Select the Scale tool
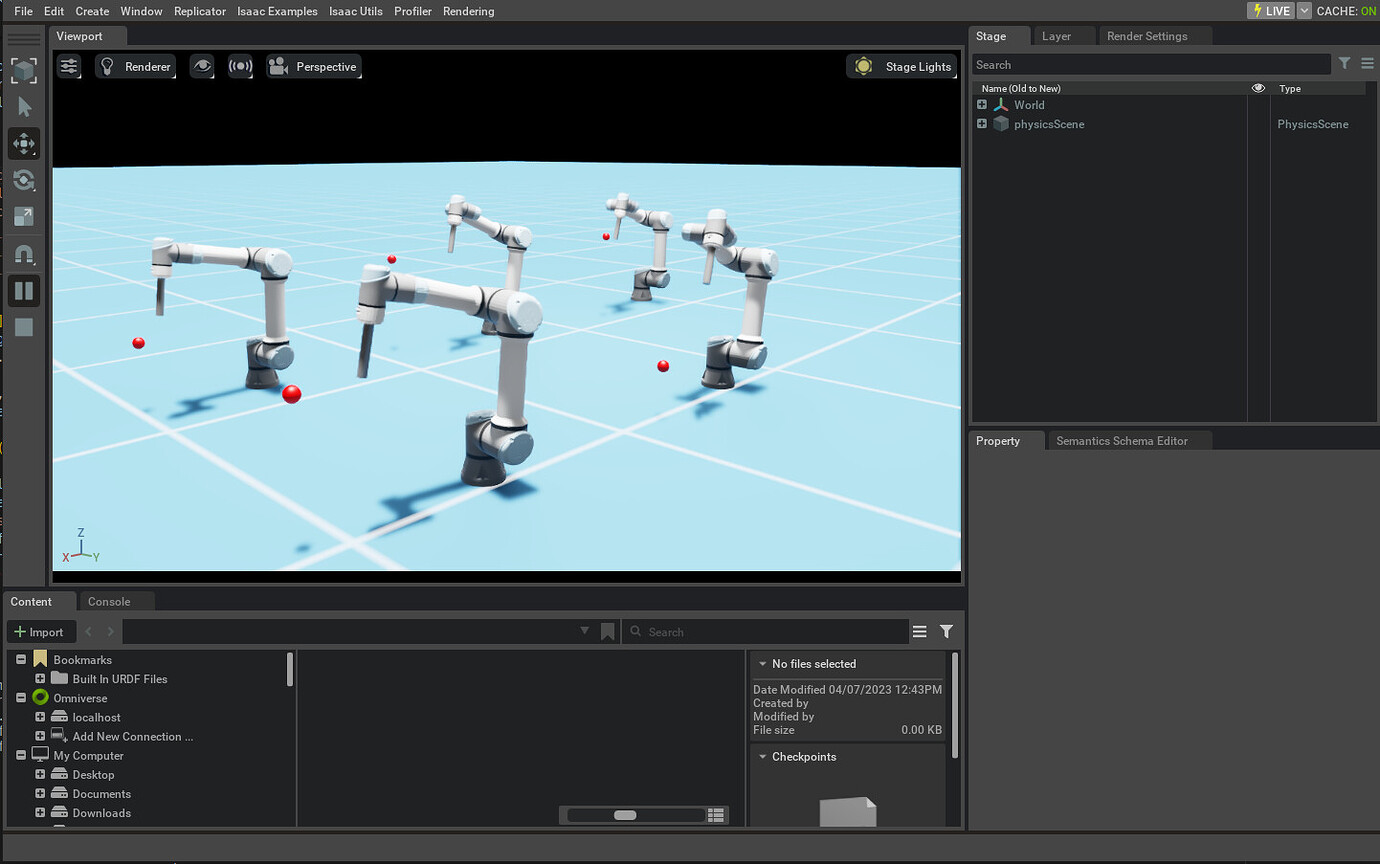The width and height of the screenshot is (1380, 864). point(23,217)
